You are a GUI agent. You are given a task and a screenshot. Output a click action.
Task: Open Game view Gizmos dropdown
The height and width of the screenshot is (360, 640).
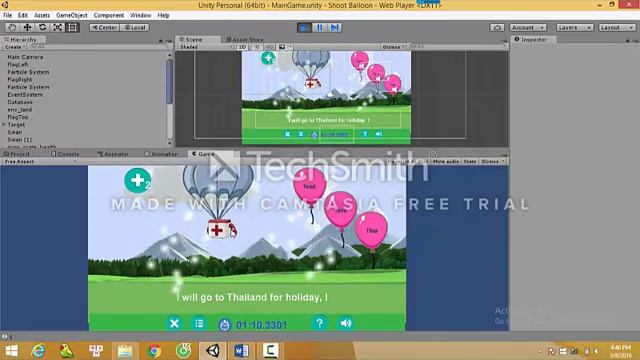coord(492,162)
